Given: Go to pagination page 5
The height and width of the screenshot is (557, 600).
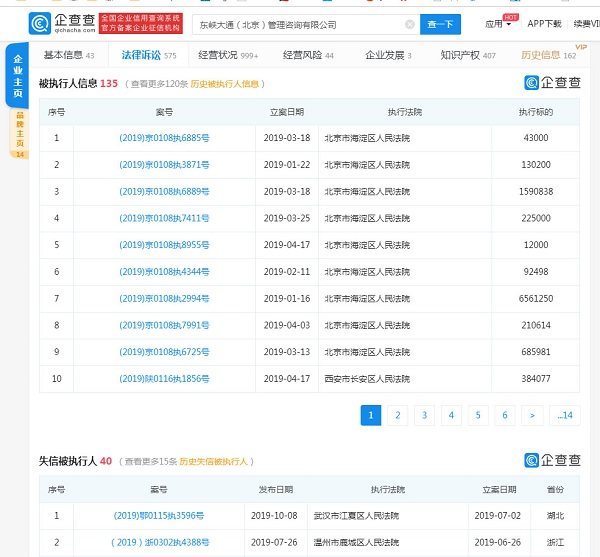Looking at the screenshot, I should click(x=478, y=415).
